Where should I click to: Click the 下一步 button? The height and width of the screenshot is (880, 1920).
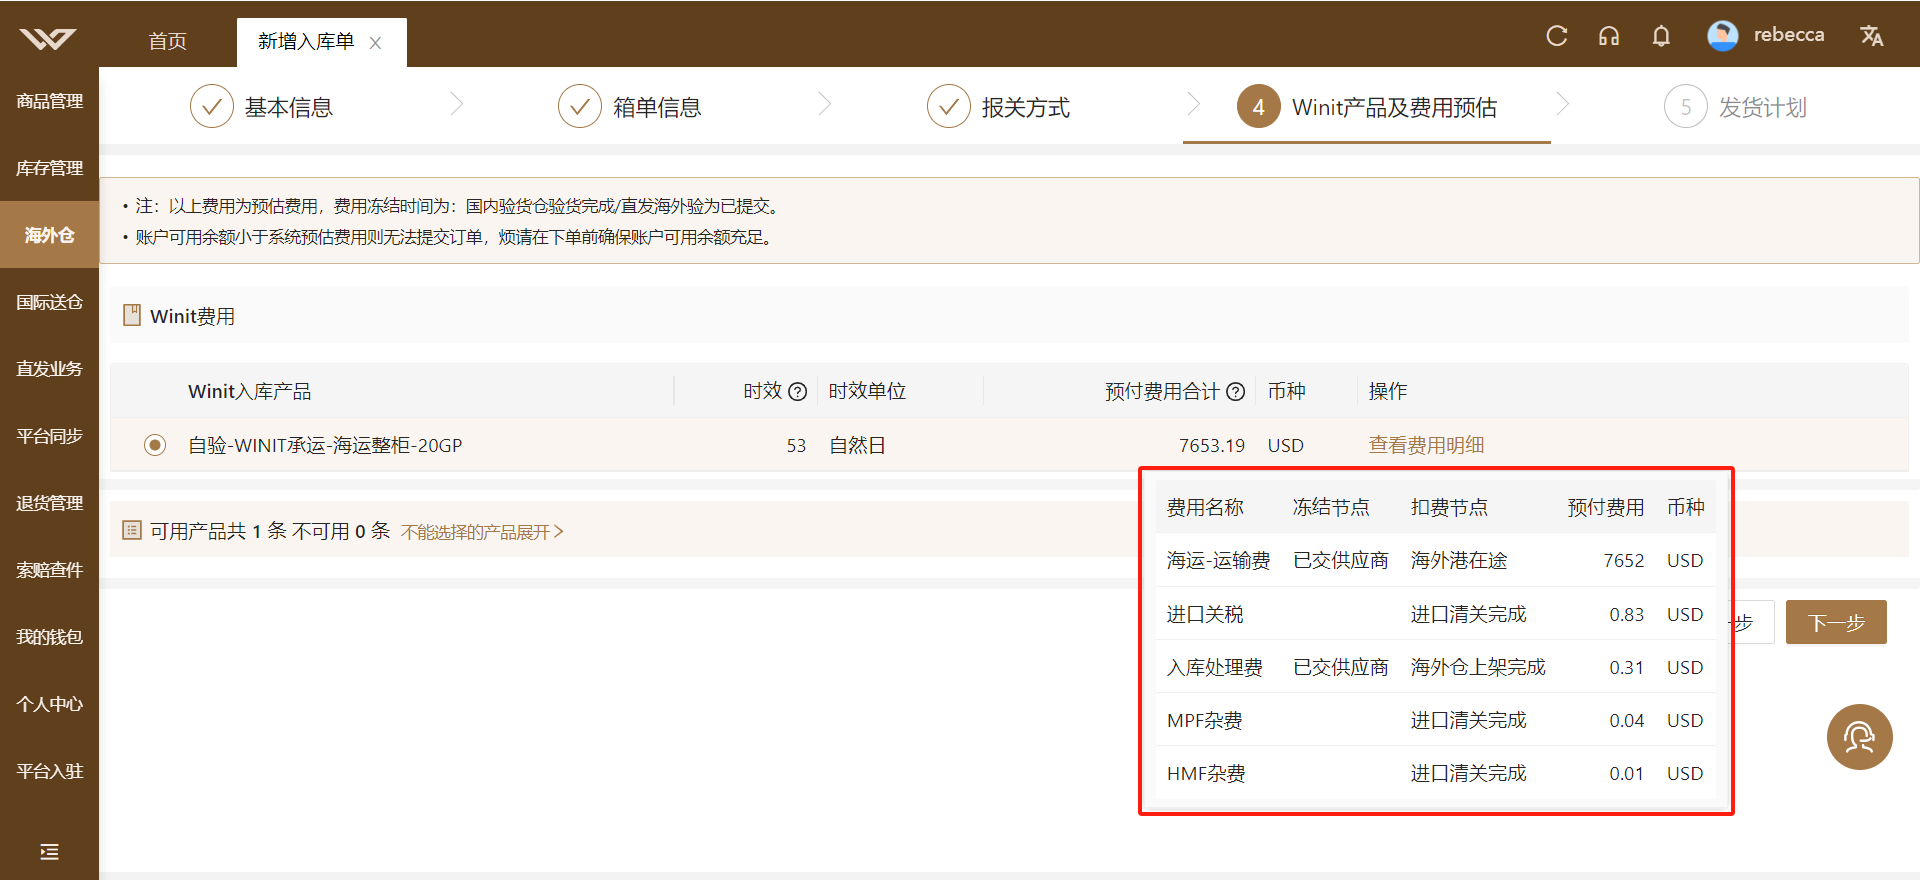click(x=1836, y=622)
